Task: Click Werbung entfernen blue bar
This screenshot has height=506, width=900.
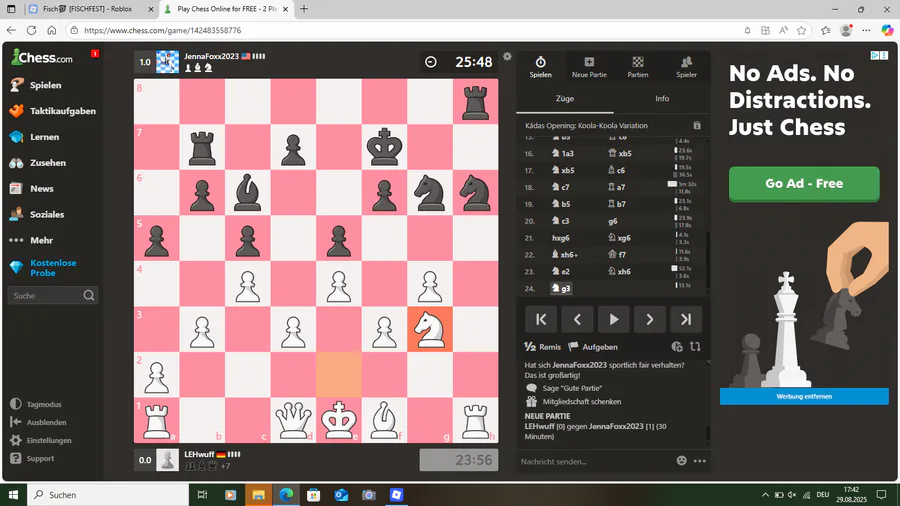Action: (804, 396)
